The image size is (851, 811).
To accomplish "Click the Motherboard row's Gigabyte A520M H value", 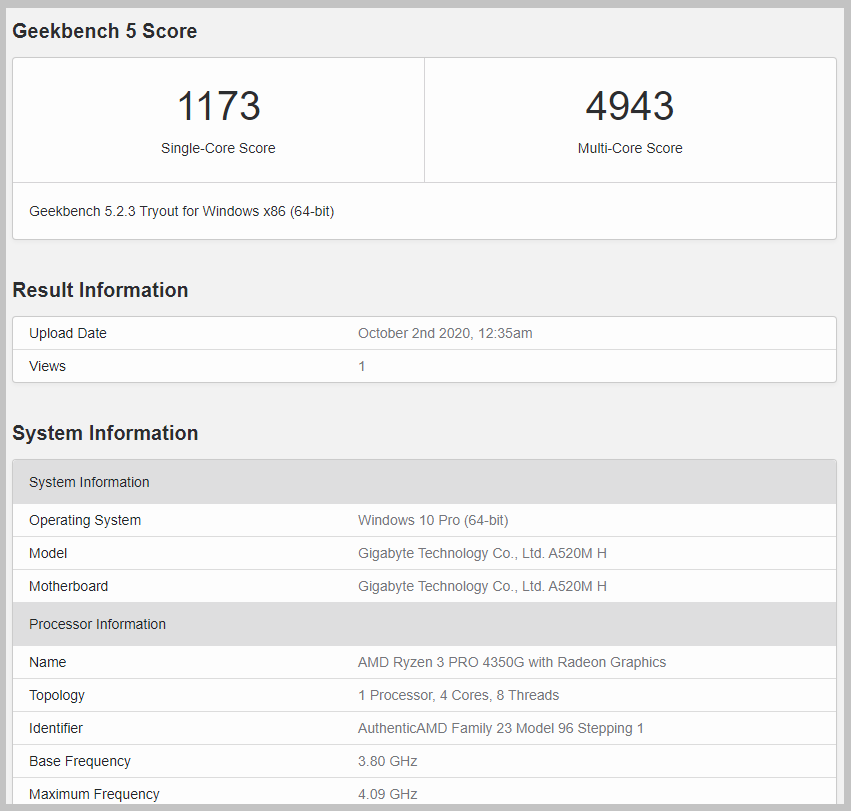I will click(482, 586).
